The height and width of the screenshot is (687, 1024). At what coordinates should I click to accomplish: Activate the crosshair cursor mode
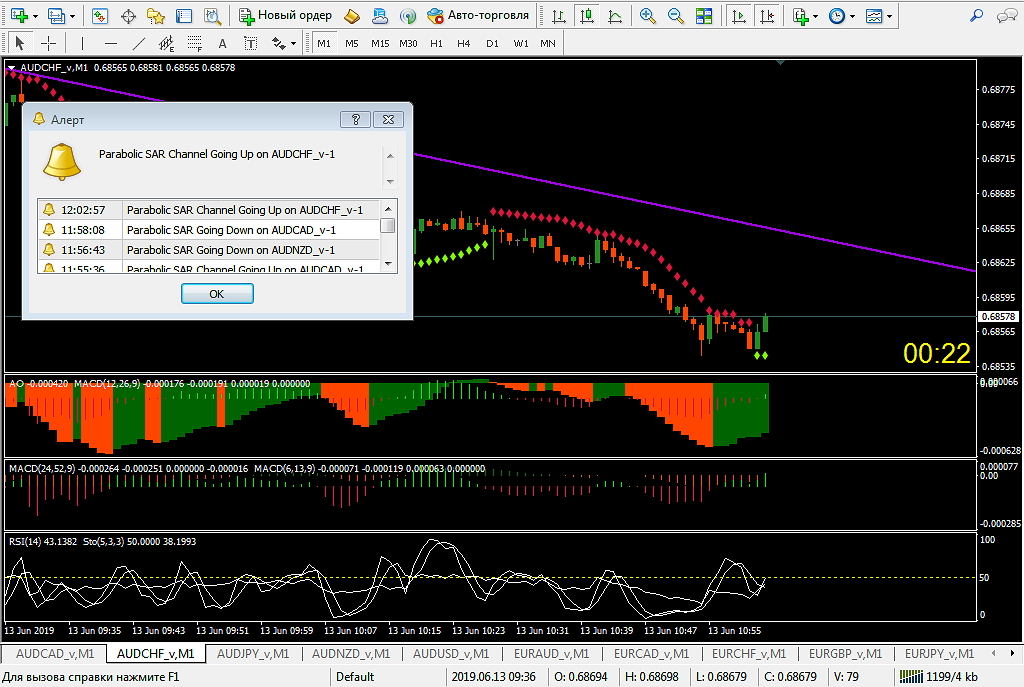click(48, 44)
